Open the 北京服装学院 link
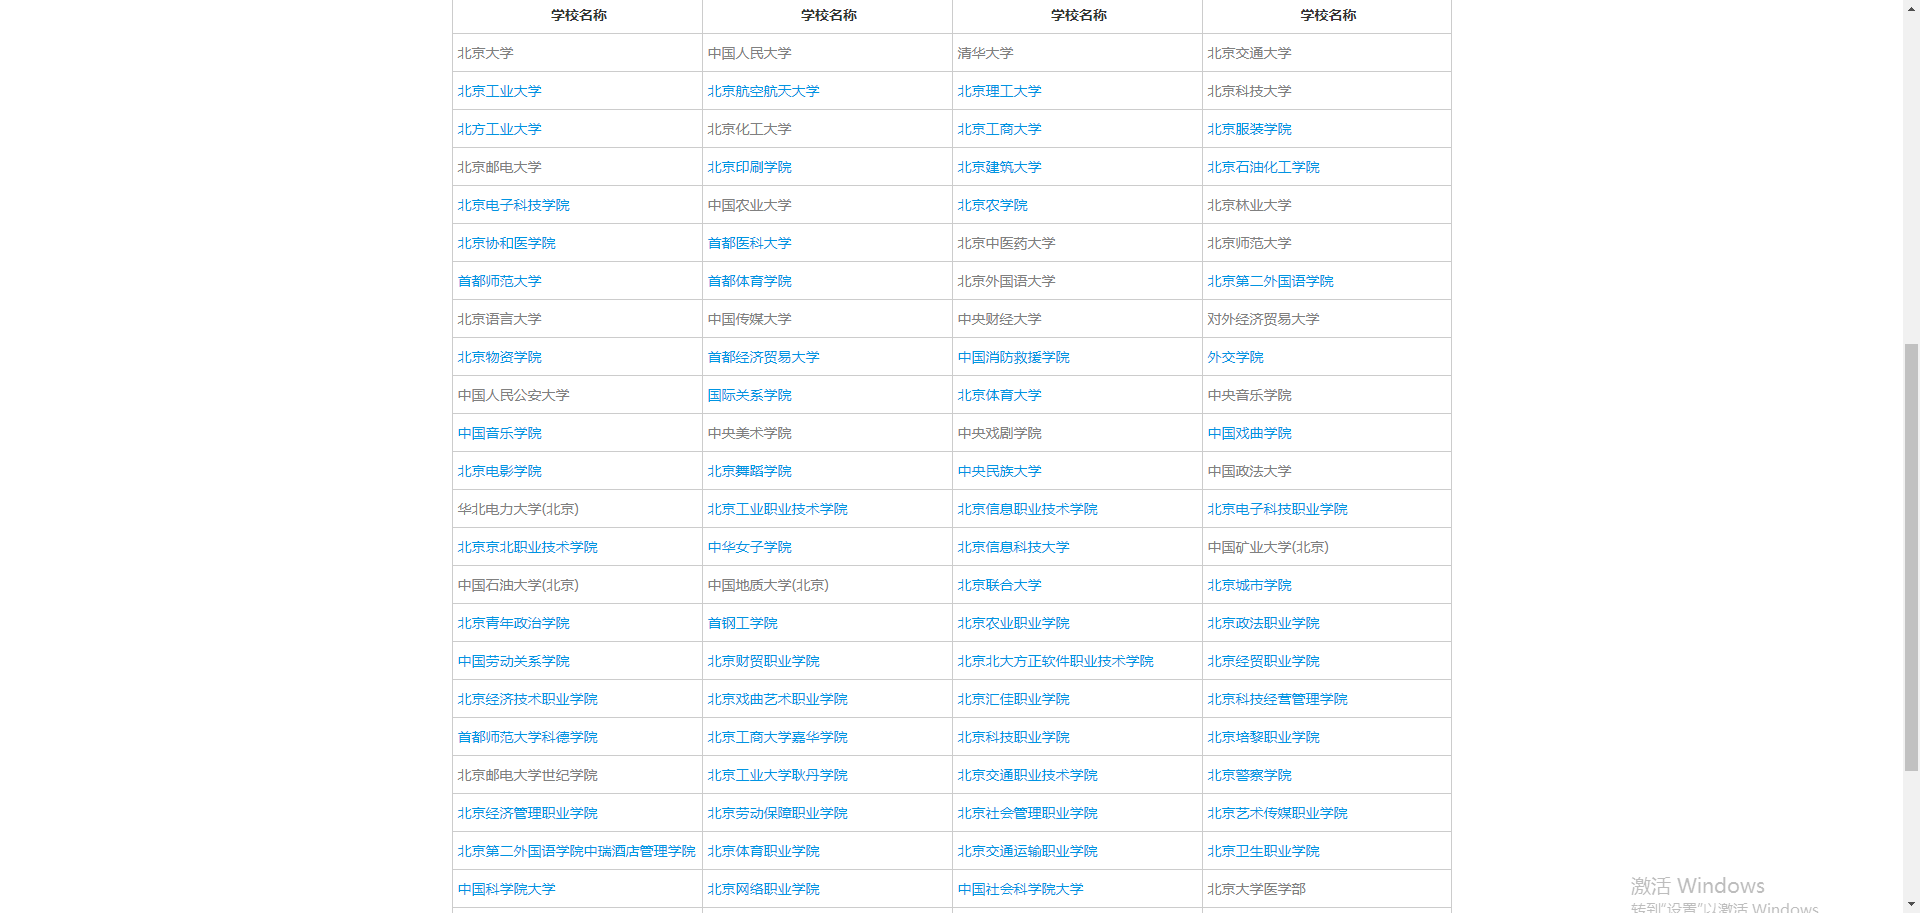The width and height of the screenshot is (1920, 913). click(1249, 129)
